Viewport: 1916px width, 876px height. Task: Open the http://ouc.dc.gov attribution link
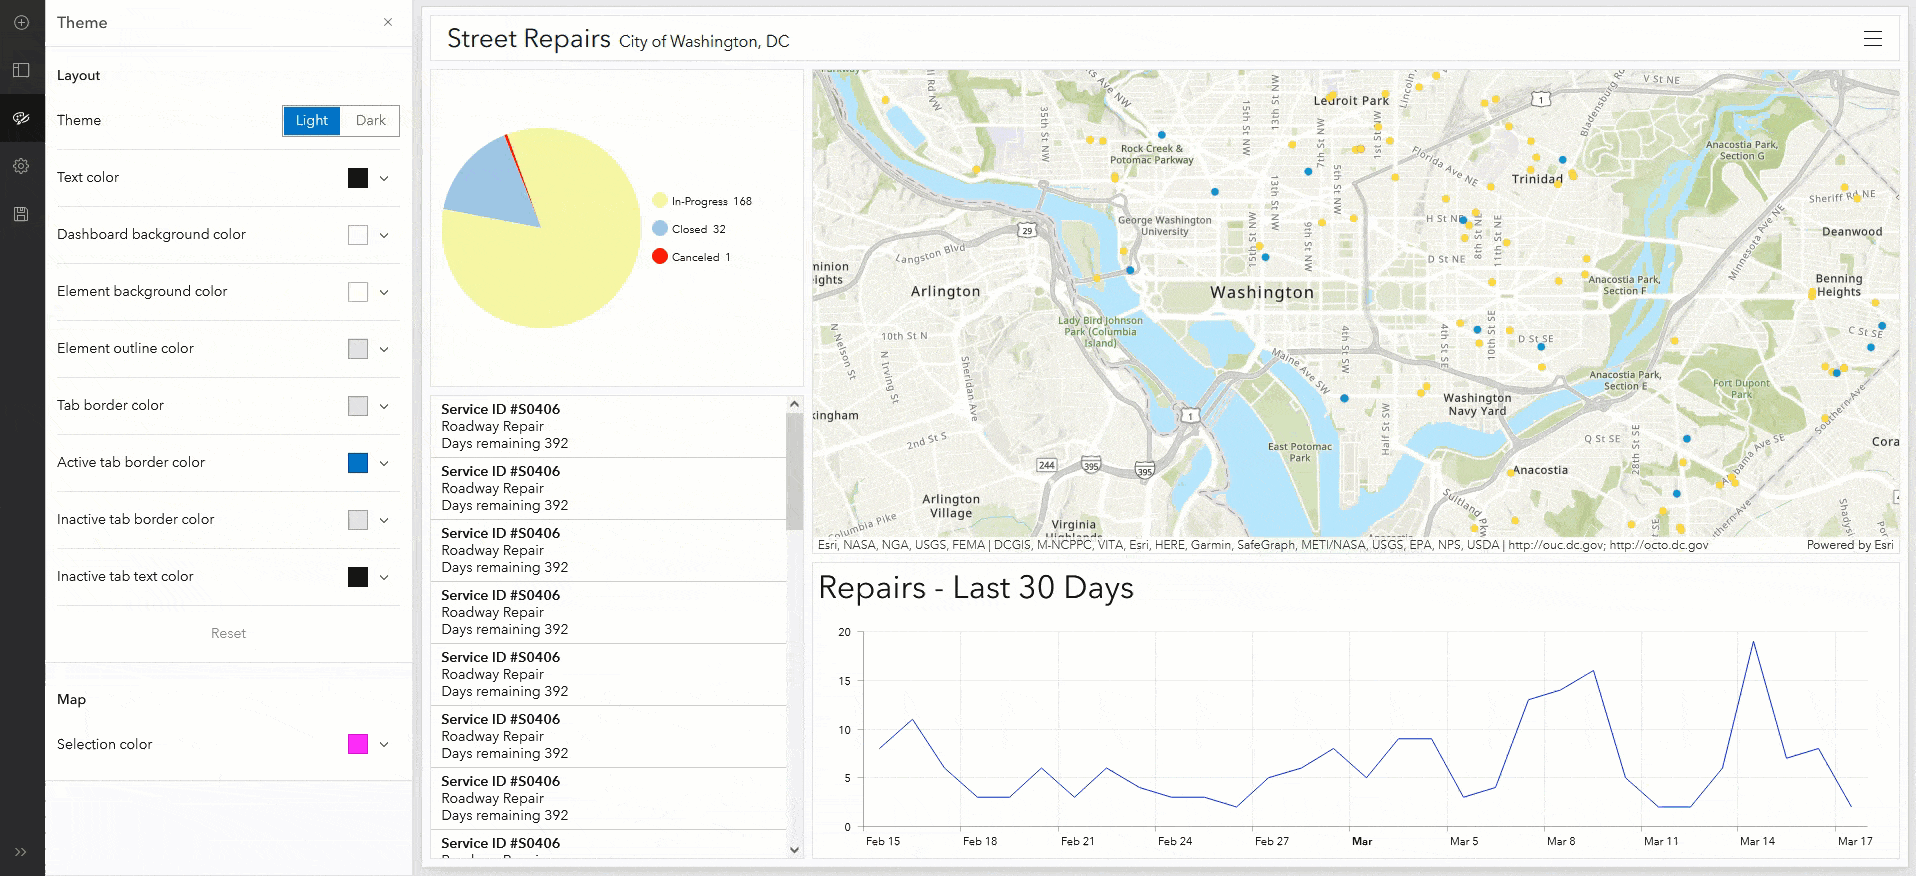coord(1554,545)
